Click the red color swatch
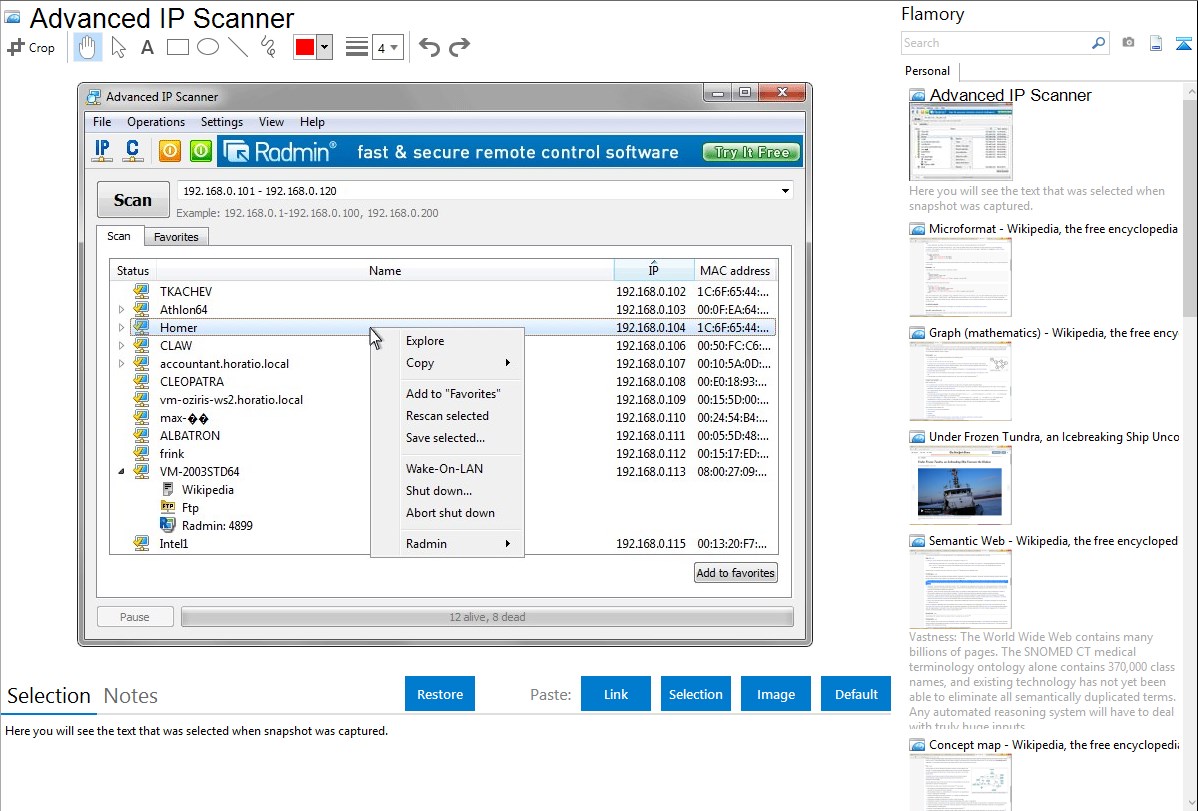 (x=305, y=47)
